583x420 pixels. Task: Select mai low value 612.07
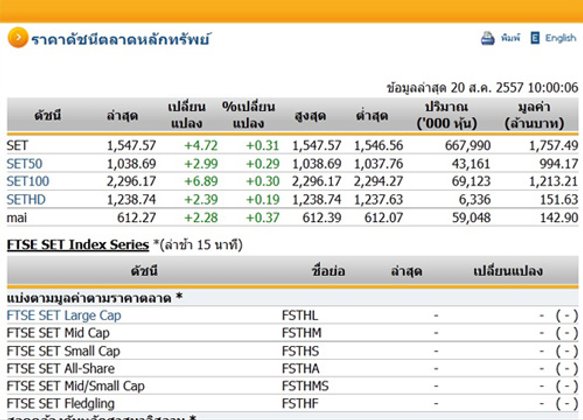point(384,218)
